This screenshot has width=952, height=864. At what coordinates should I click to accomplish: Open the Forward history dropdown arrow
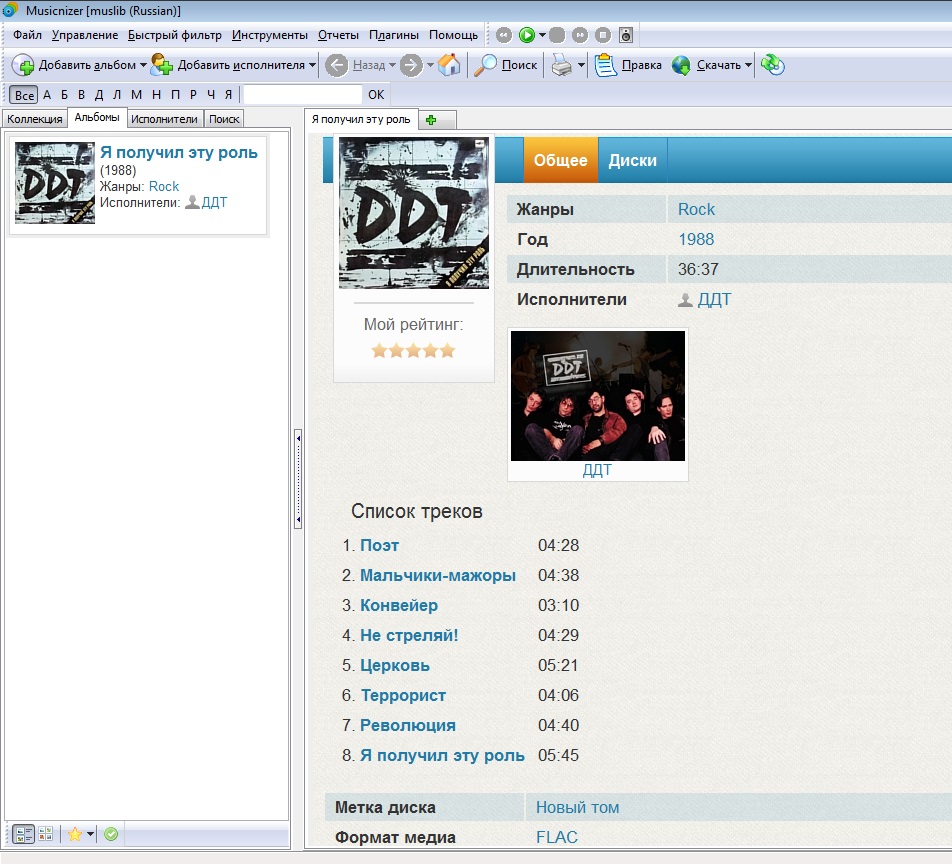pyautogui.click(x=430, y=65)
